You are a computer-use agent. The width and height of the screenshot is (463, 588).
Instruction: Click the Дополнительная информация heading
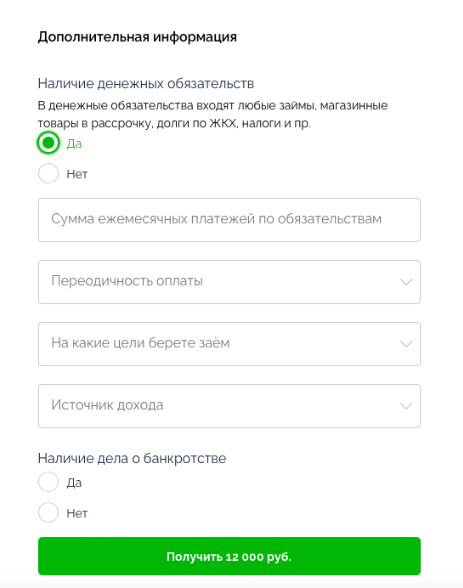tap(137, 37)
